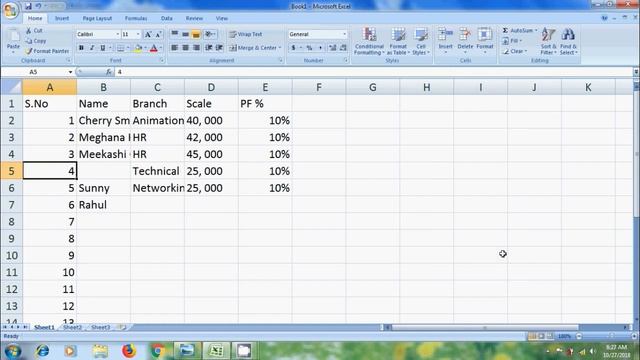
Task: Toggle Middle Align vertical alignment
Action: click(185, 34)
